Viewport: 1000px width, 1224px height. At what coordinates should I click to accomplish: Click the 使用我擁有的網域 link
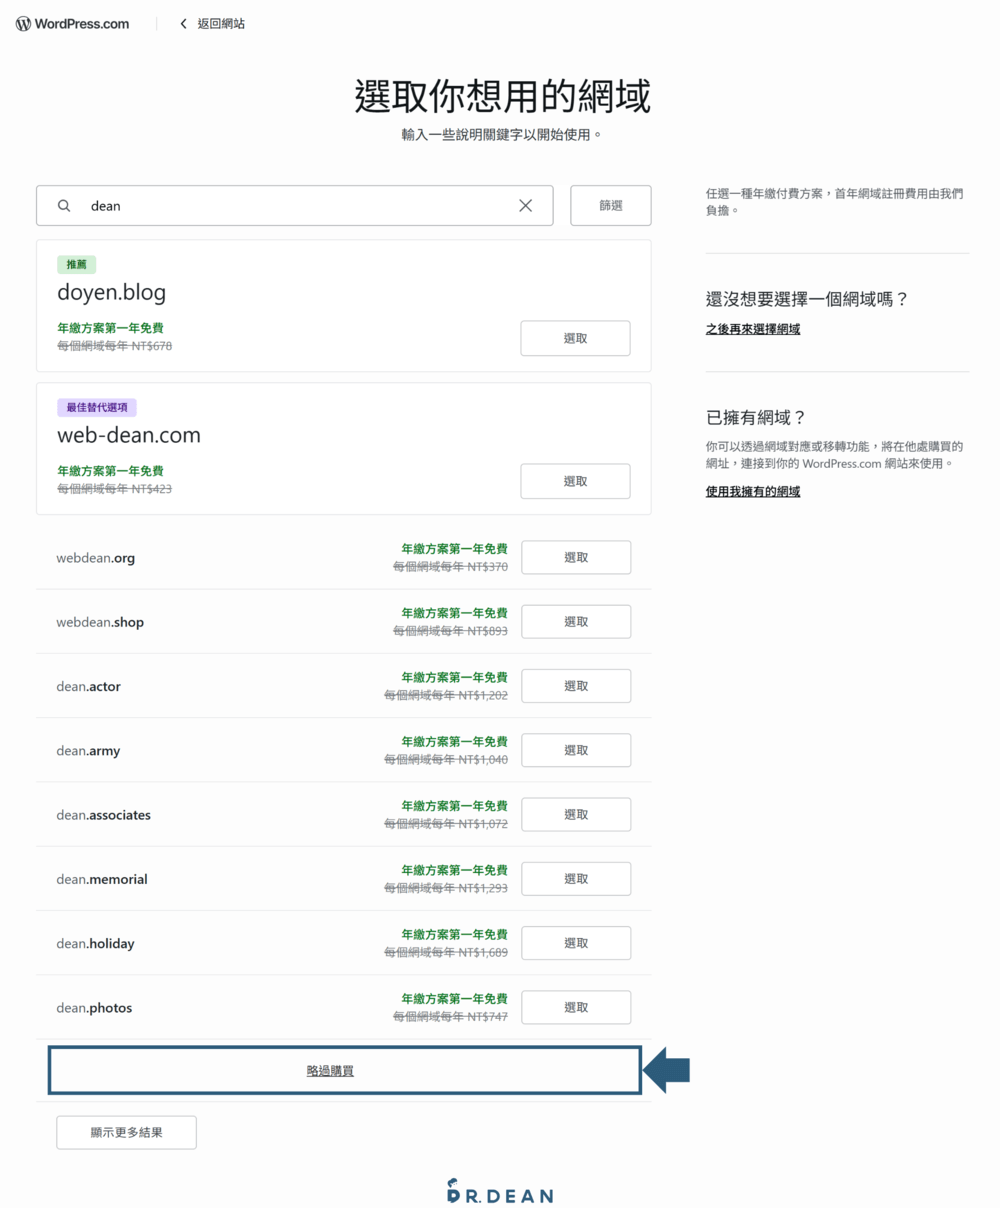(752, 491)
